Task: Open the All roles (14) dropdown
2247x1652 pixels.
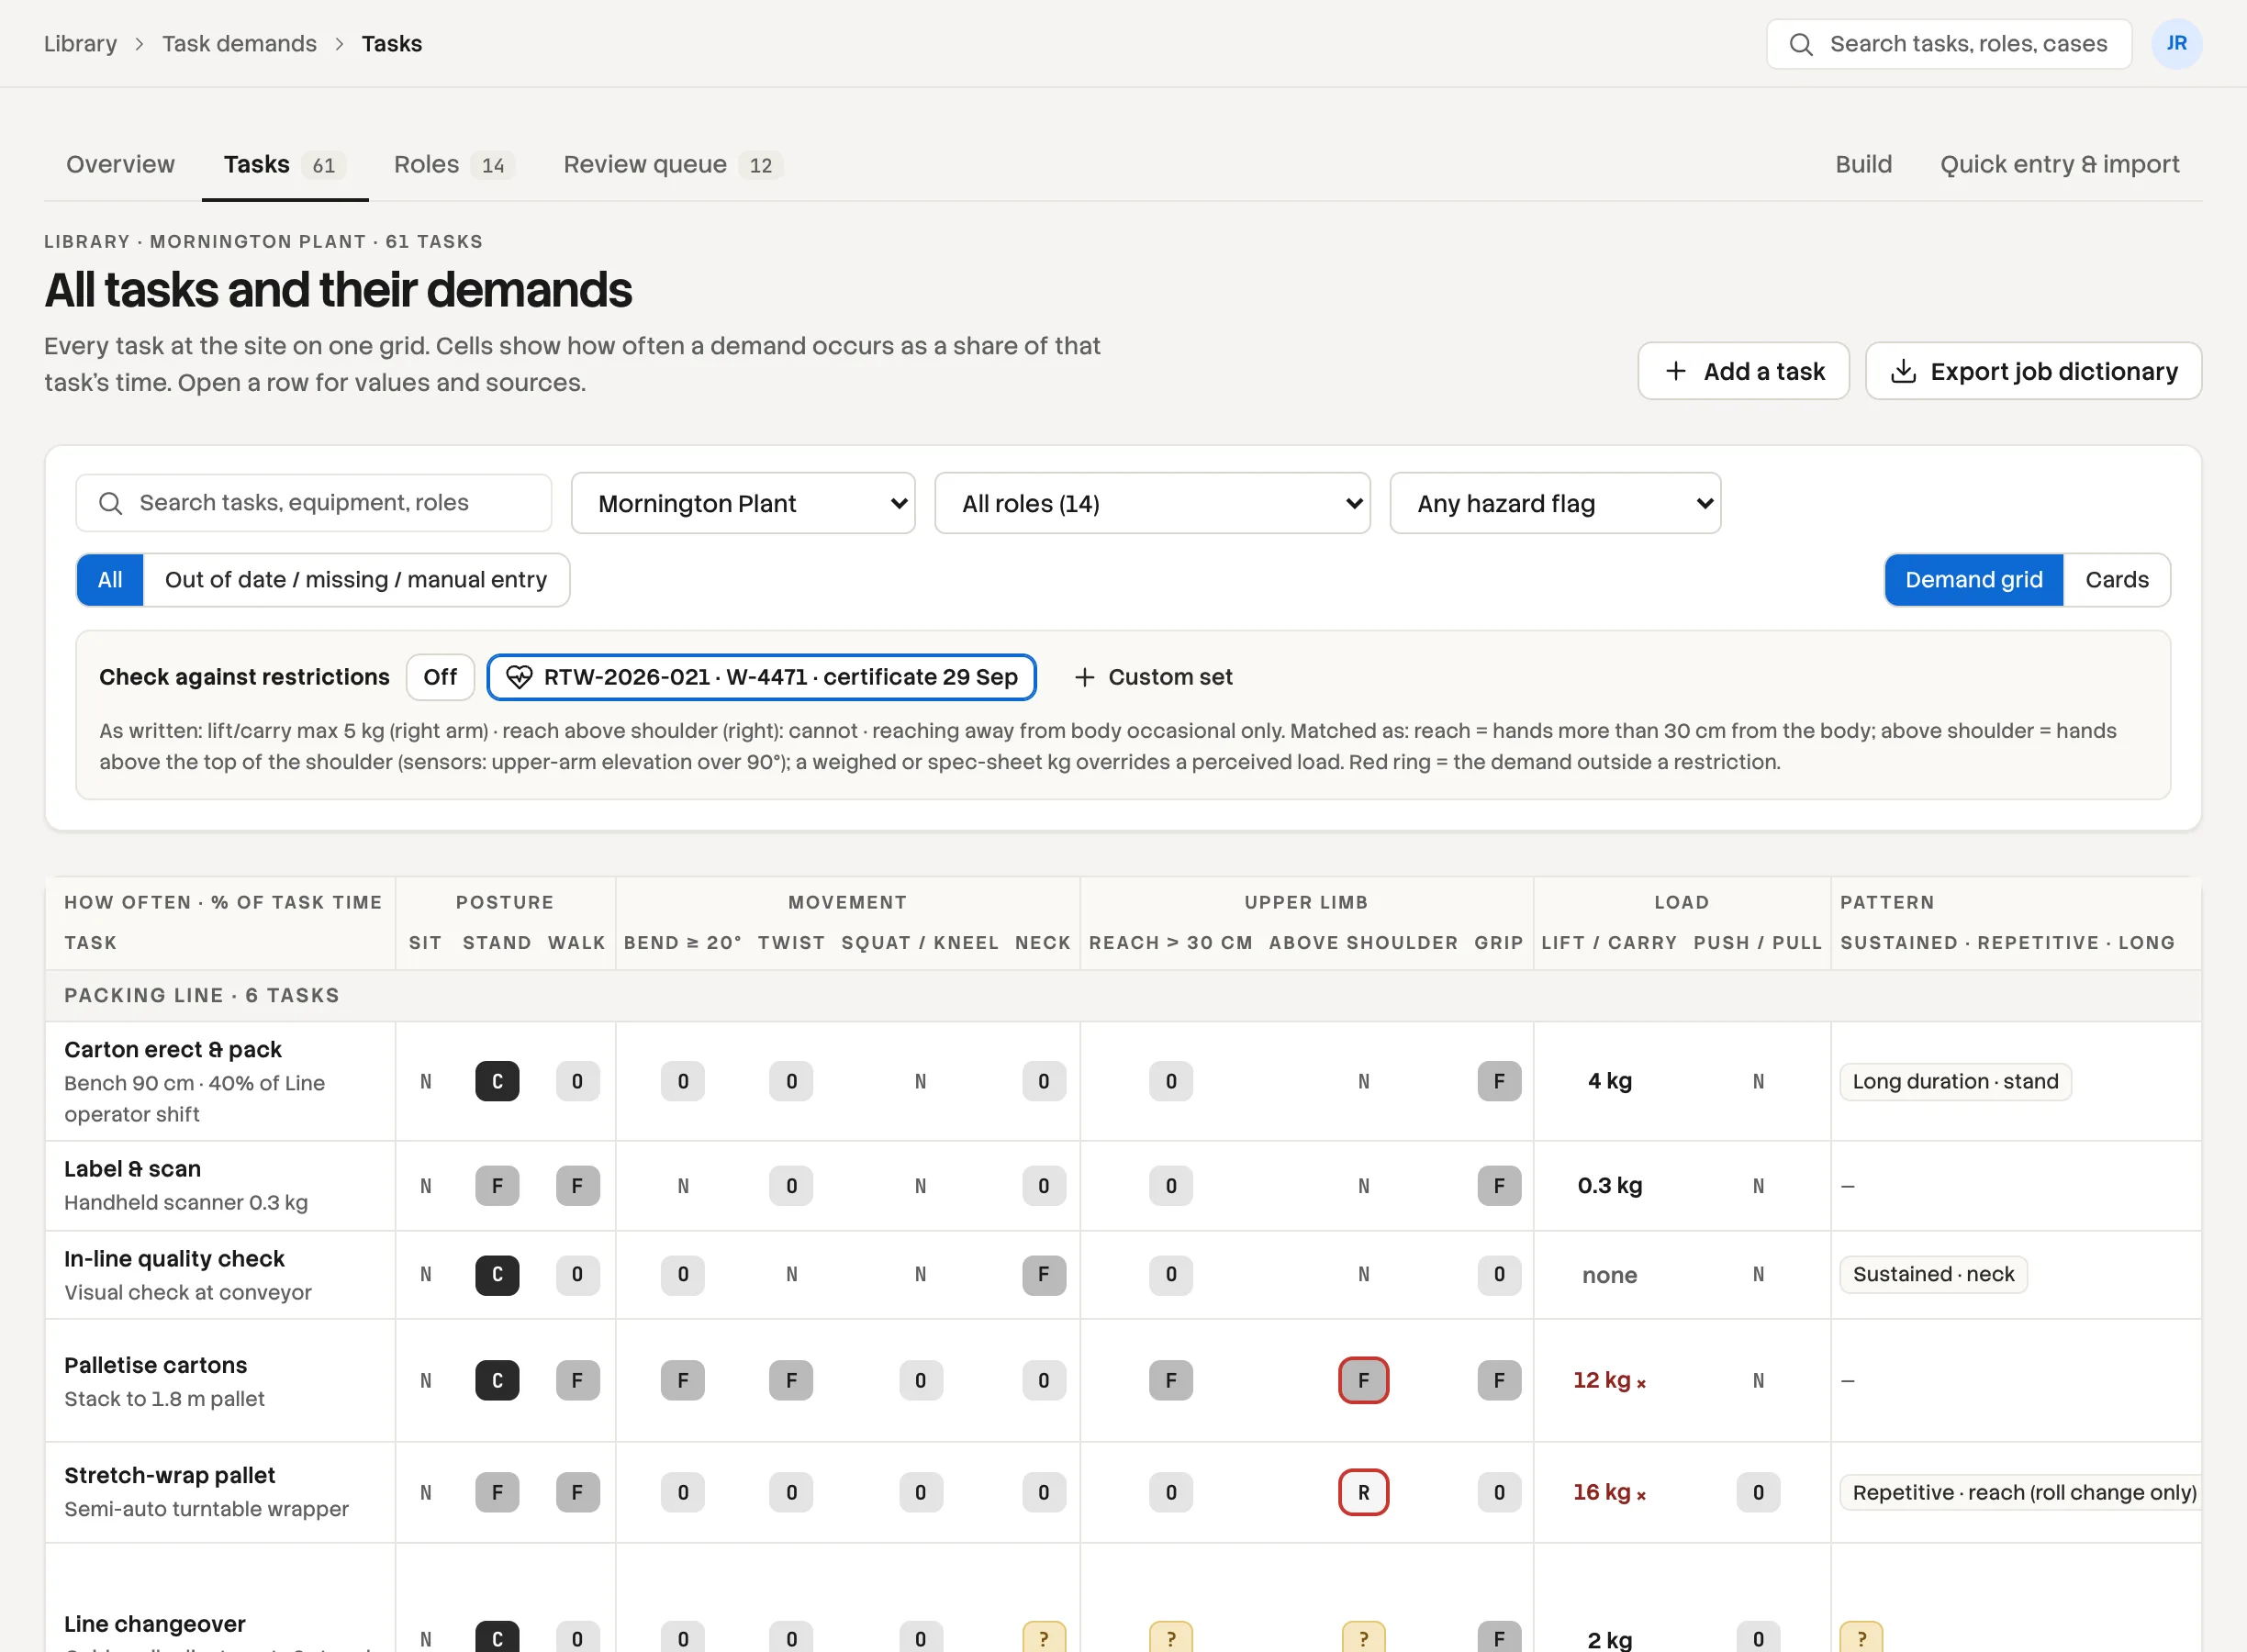Action: [x=1152, y=503]
